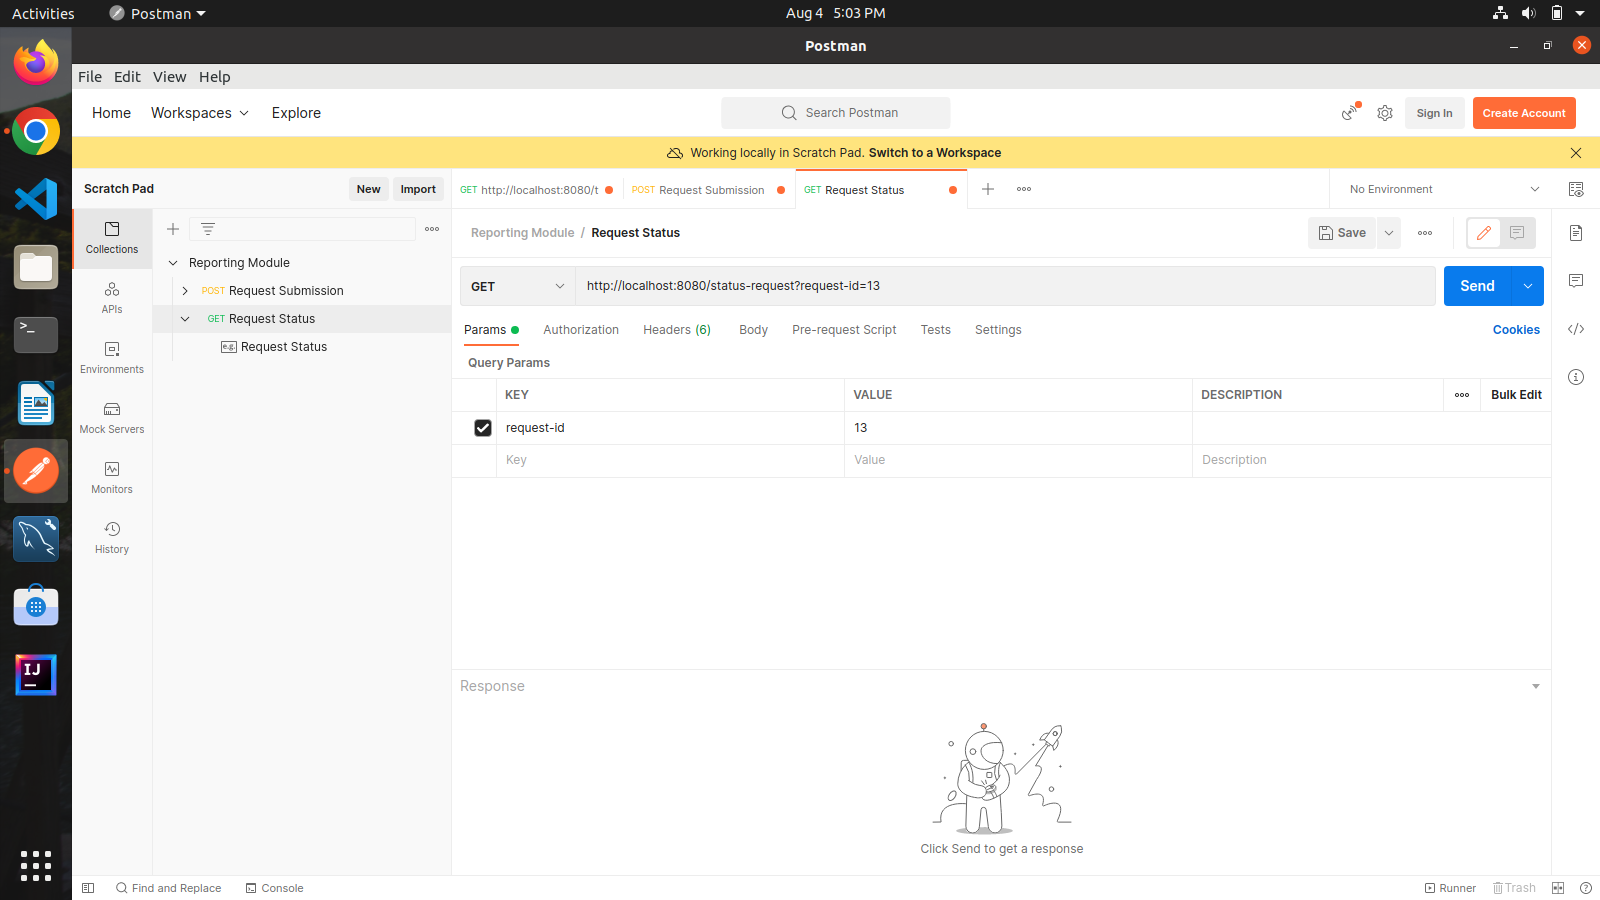The image size is (1600, 900).
Task: Click the request URL input field
Action: click(x=1005, y=286)
